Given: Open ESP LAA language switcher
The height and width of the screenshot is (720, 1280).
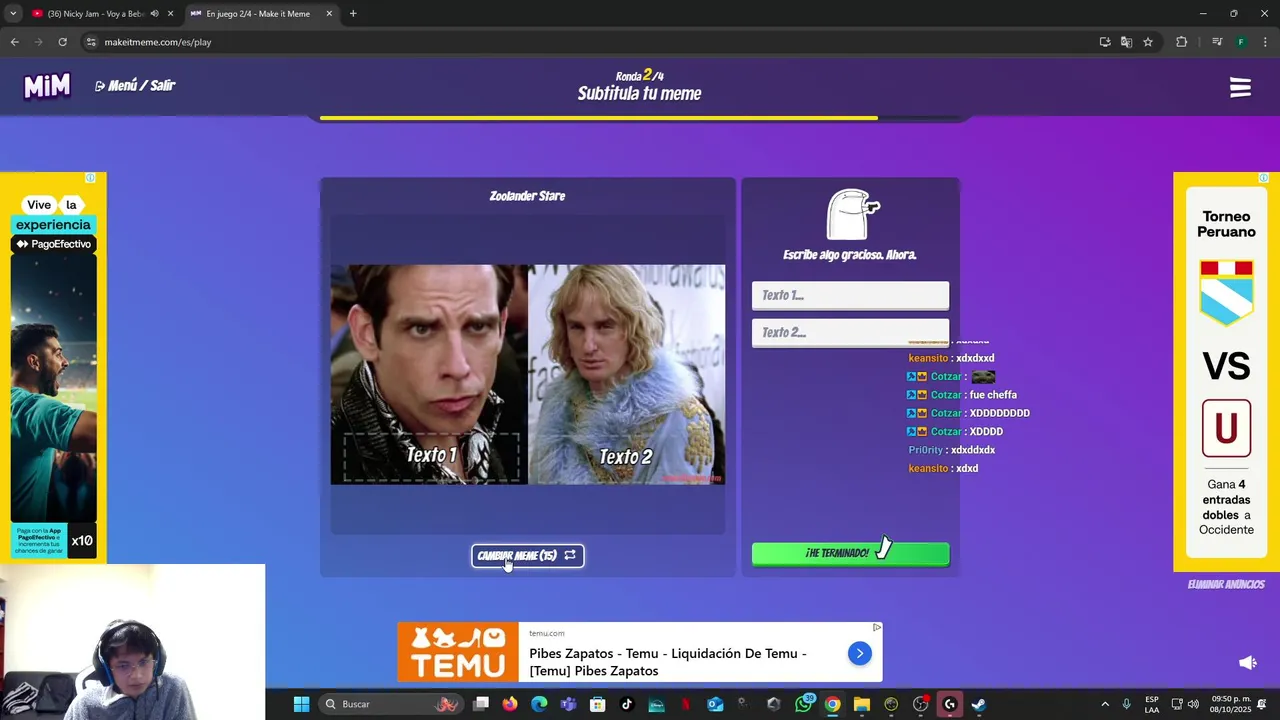Looking at the screenshot, I should pos(1152,704).
